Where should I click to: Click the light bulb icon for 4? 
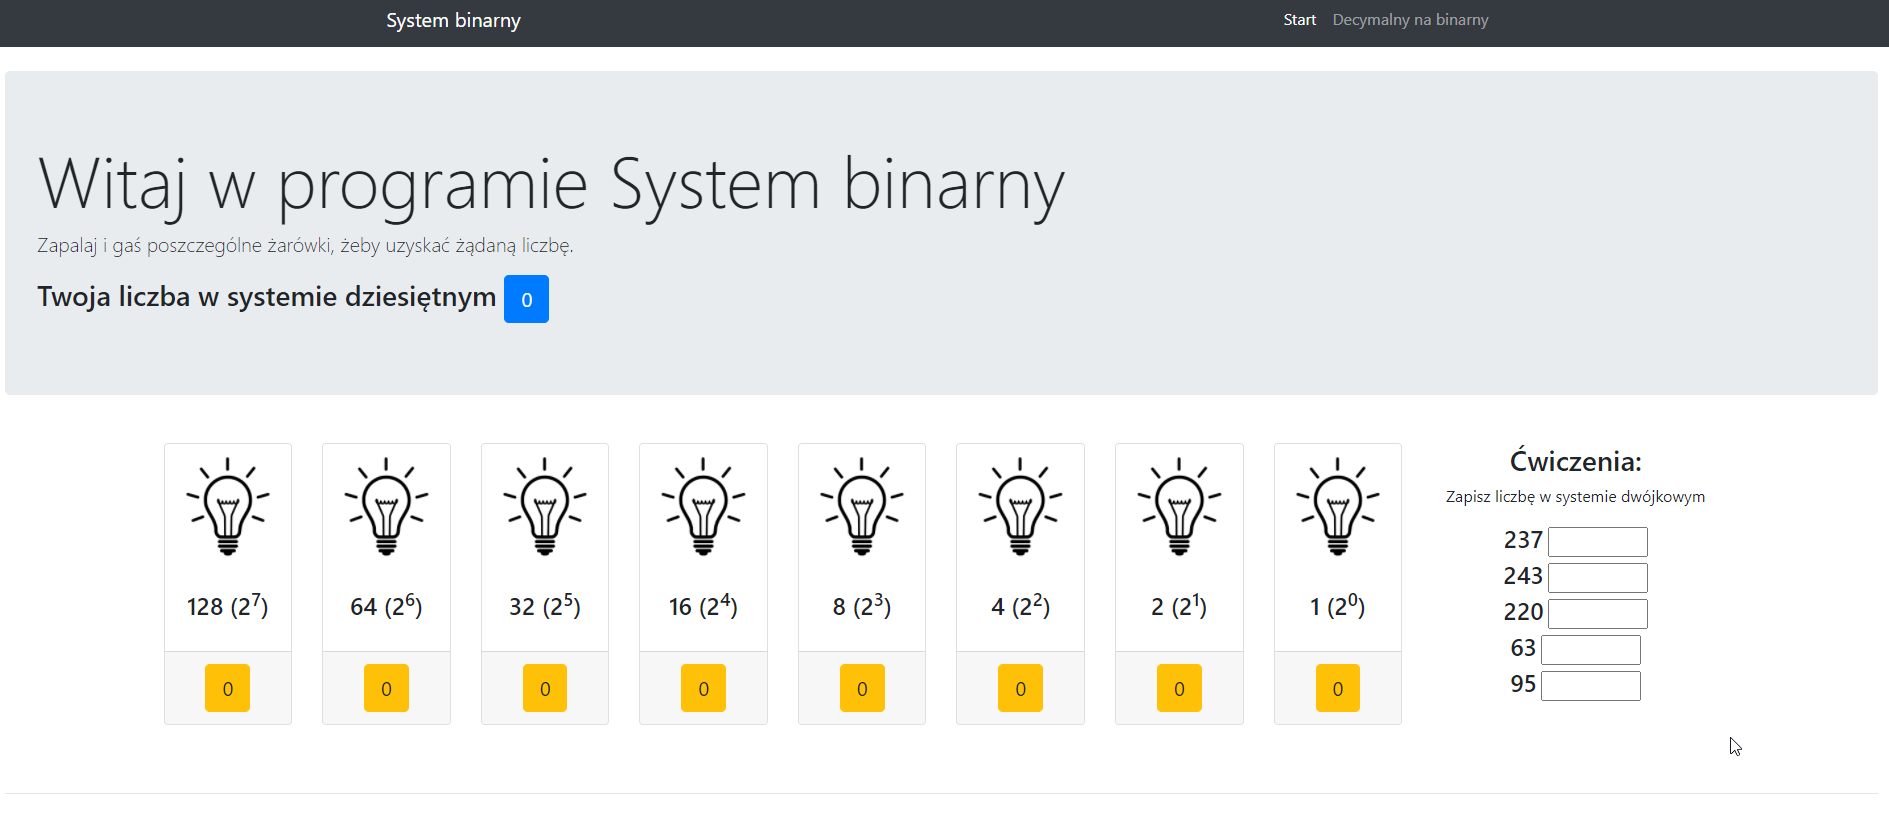coord(1020,506)
